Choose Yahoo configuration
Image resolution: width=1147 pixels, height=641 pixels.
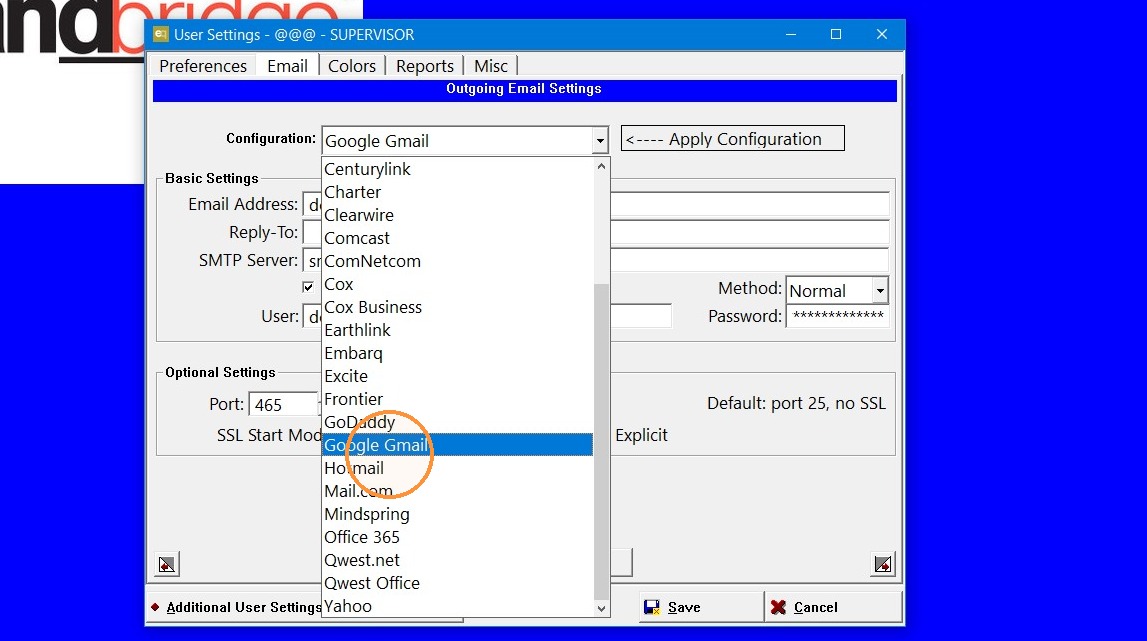(x=458, y=607)
